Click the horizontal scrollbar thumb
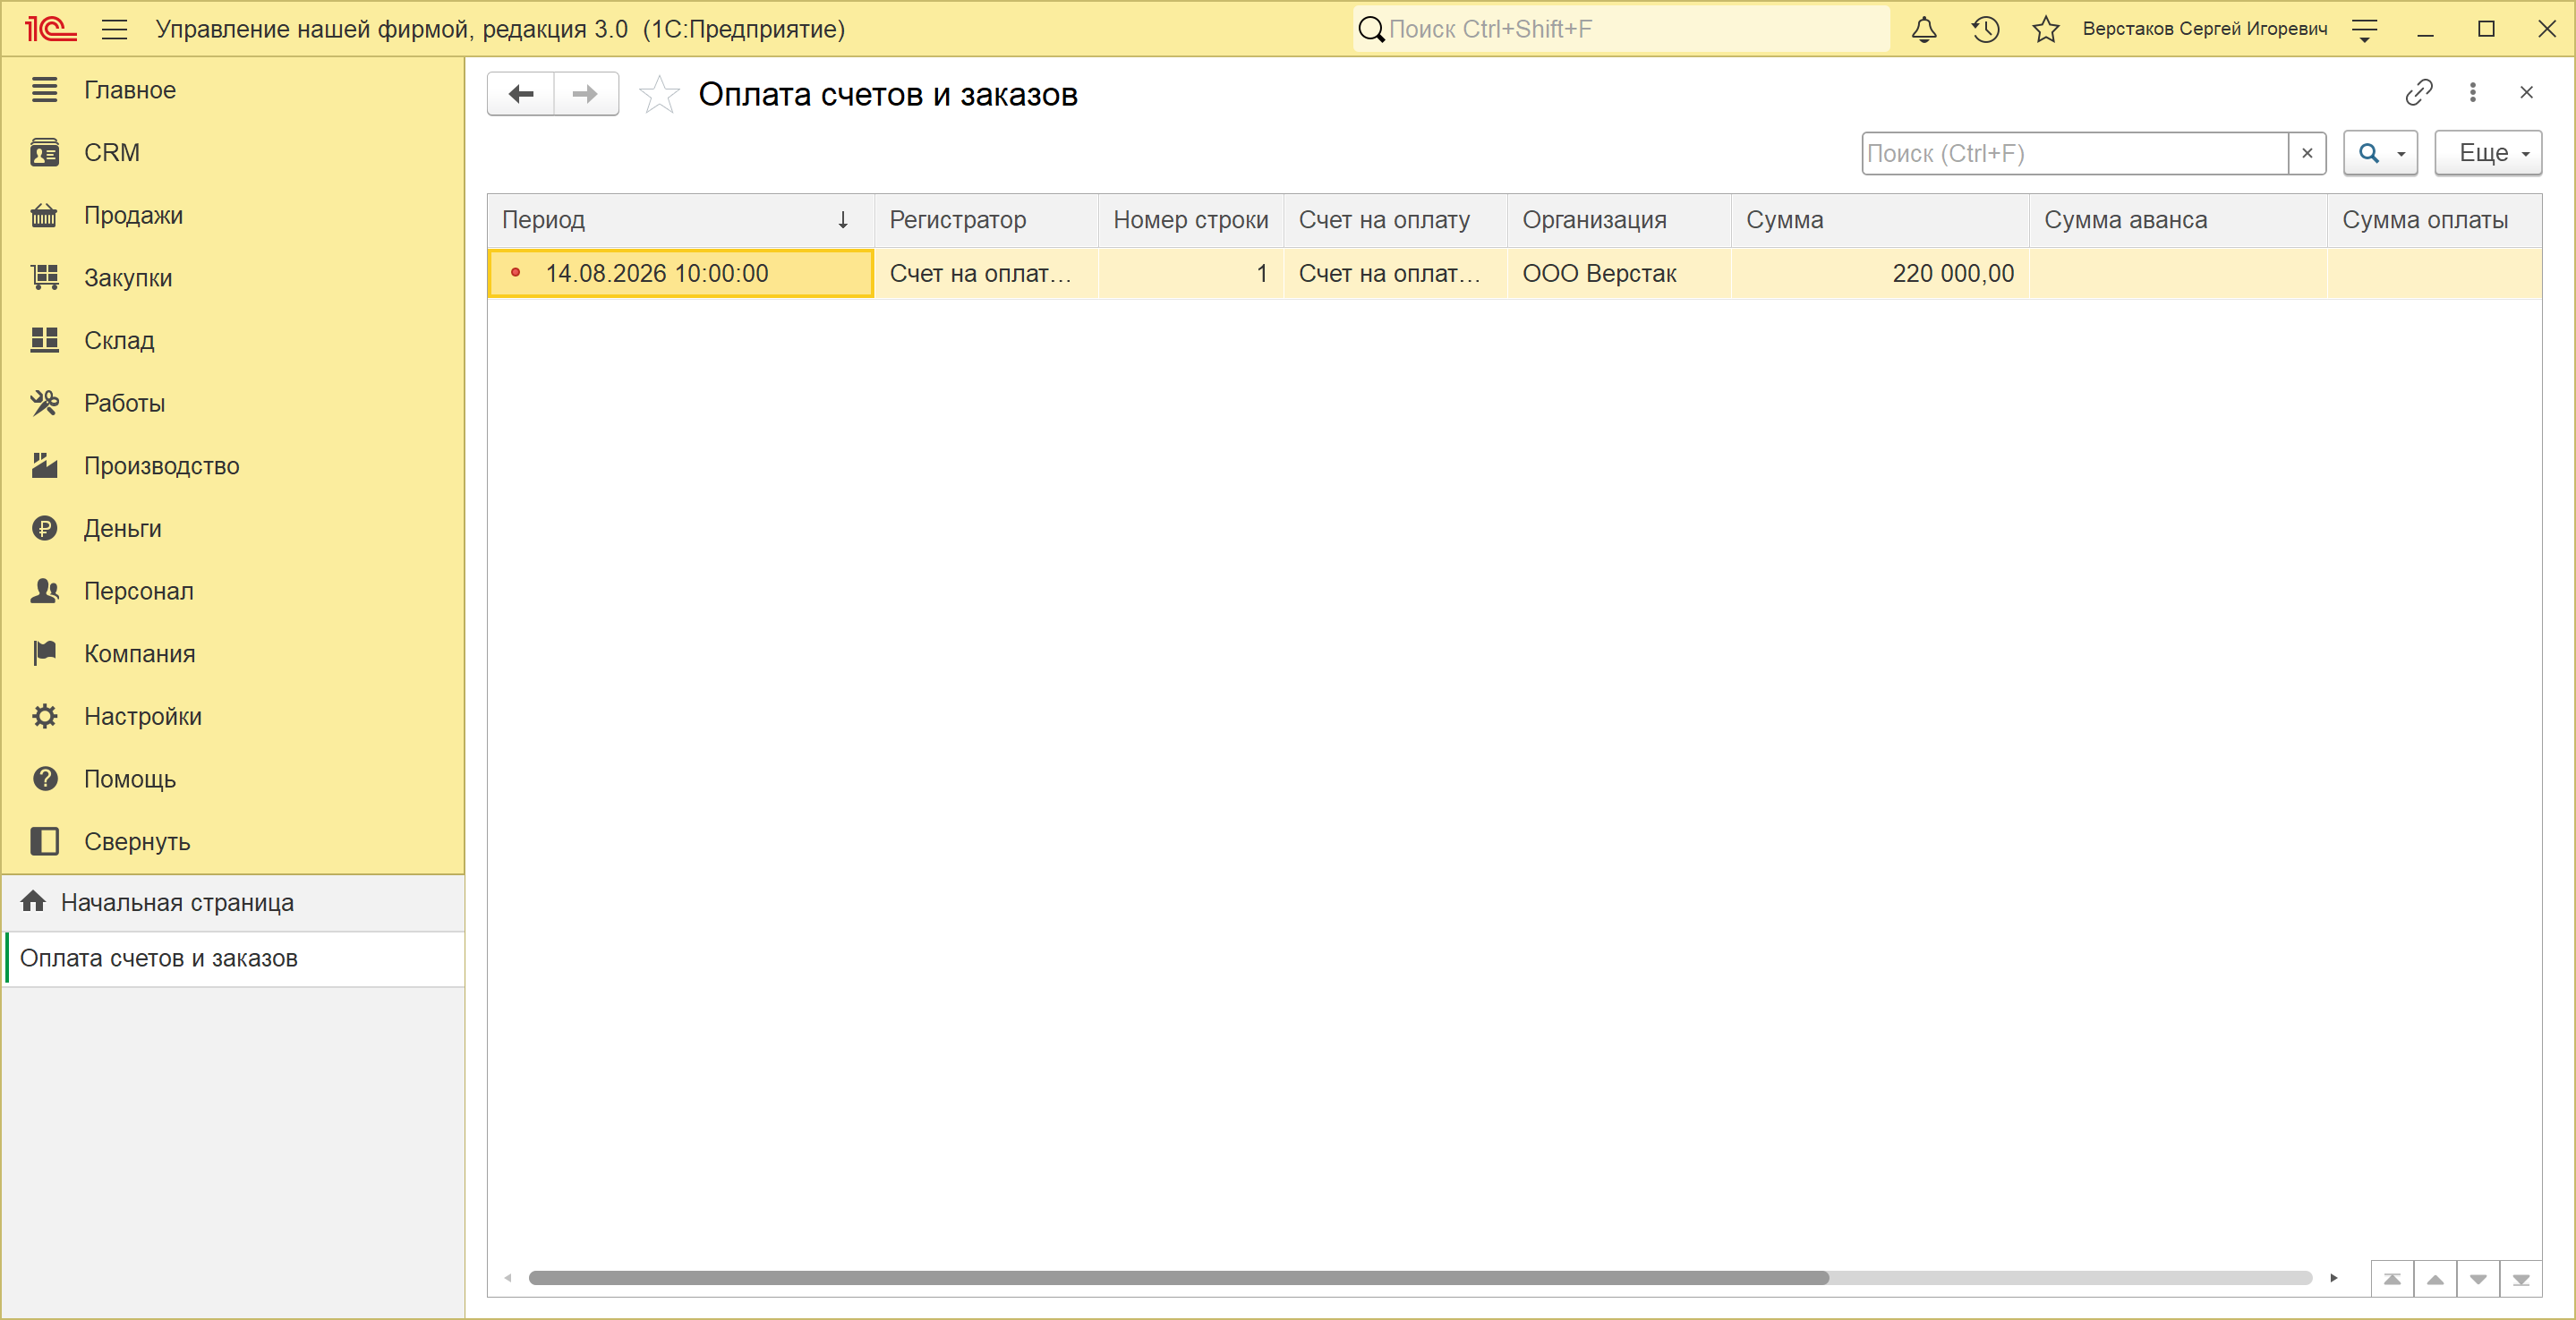The image size is (2576, 1320). [1178, 1278]
